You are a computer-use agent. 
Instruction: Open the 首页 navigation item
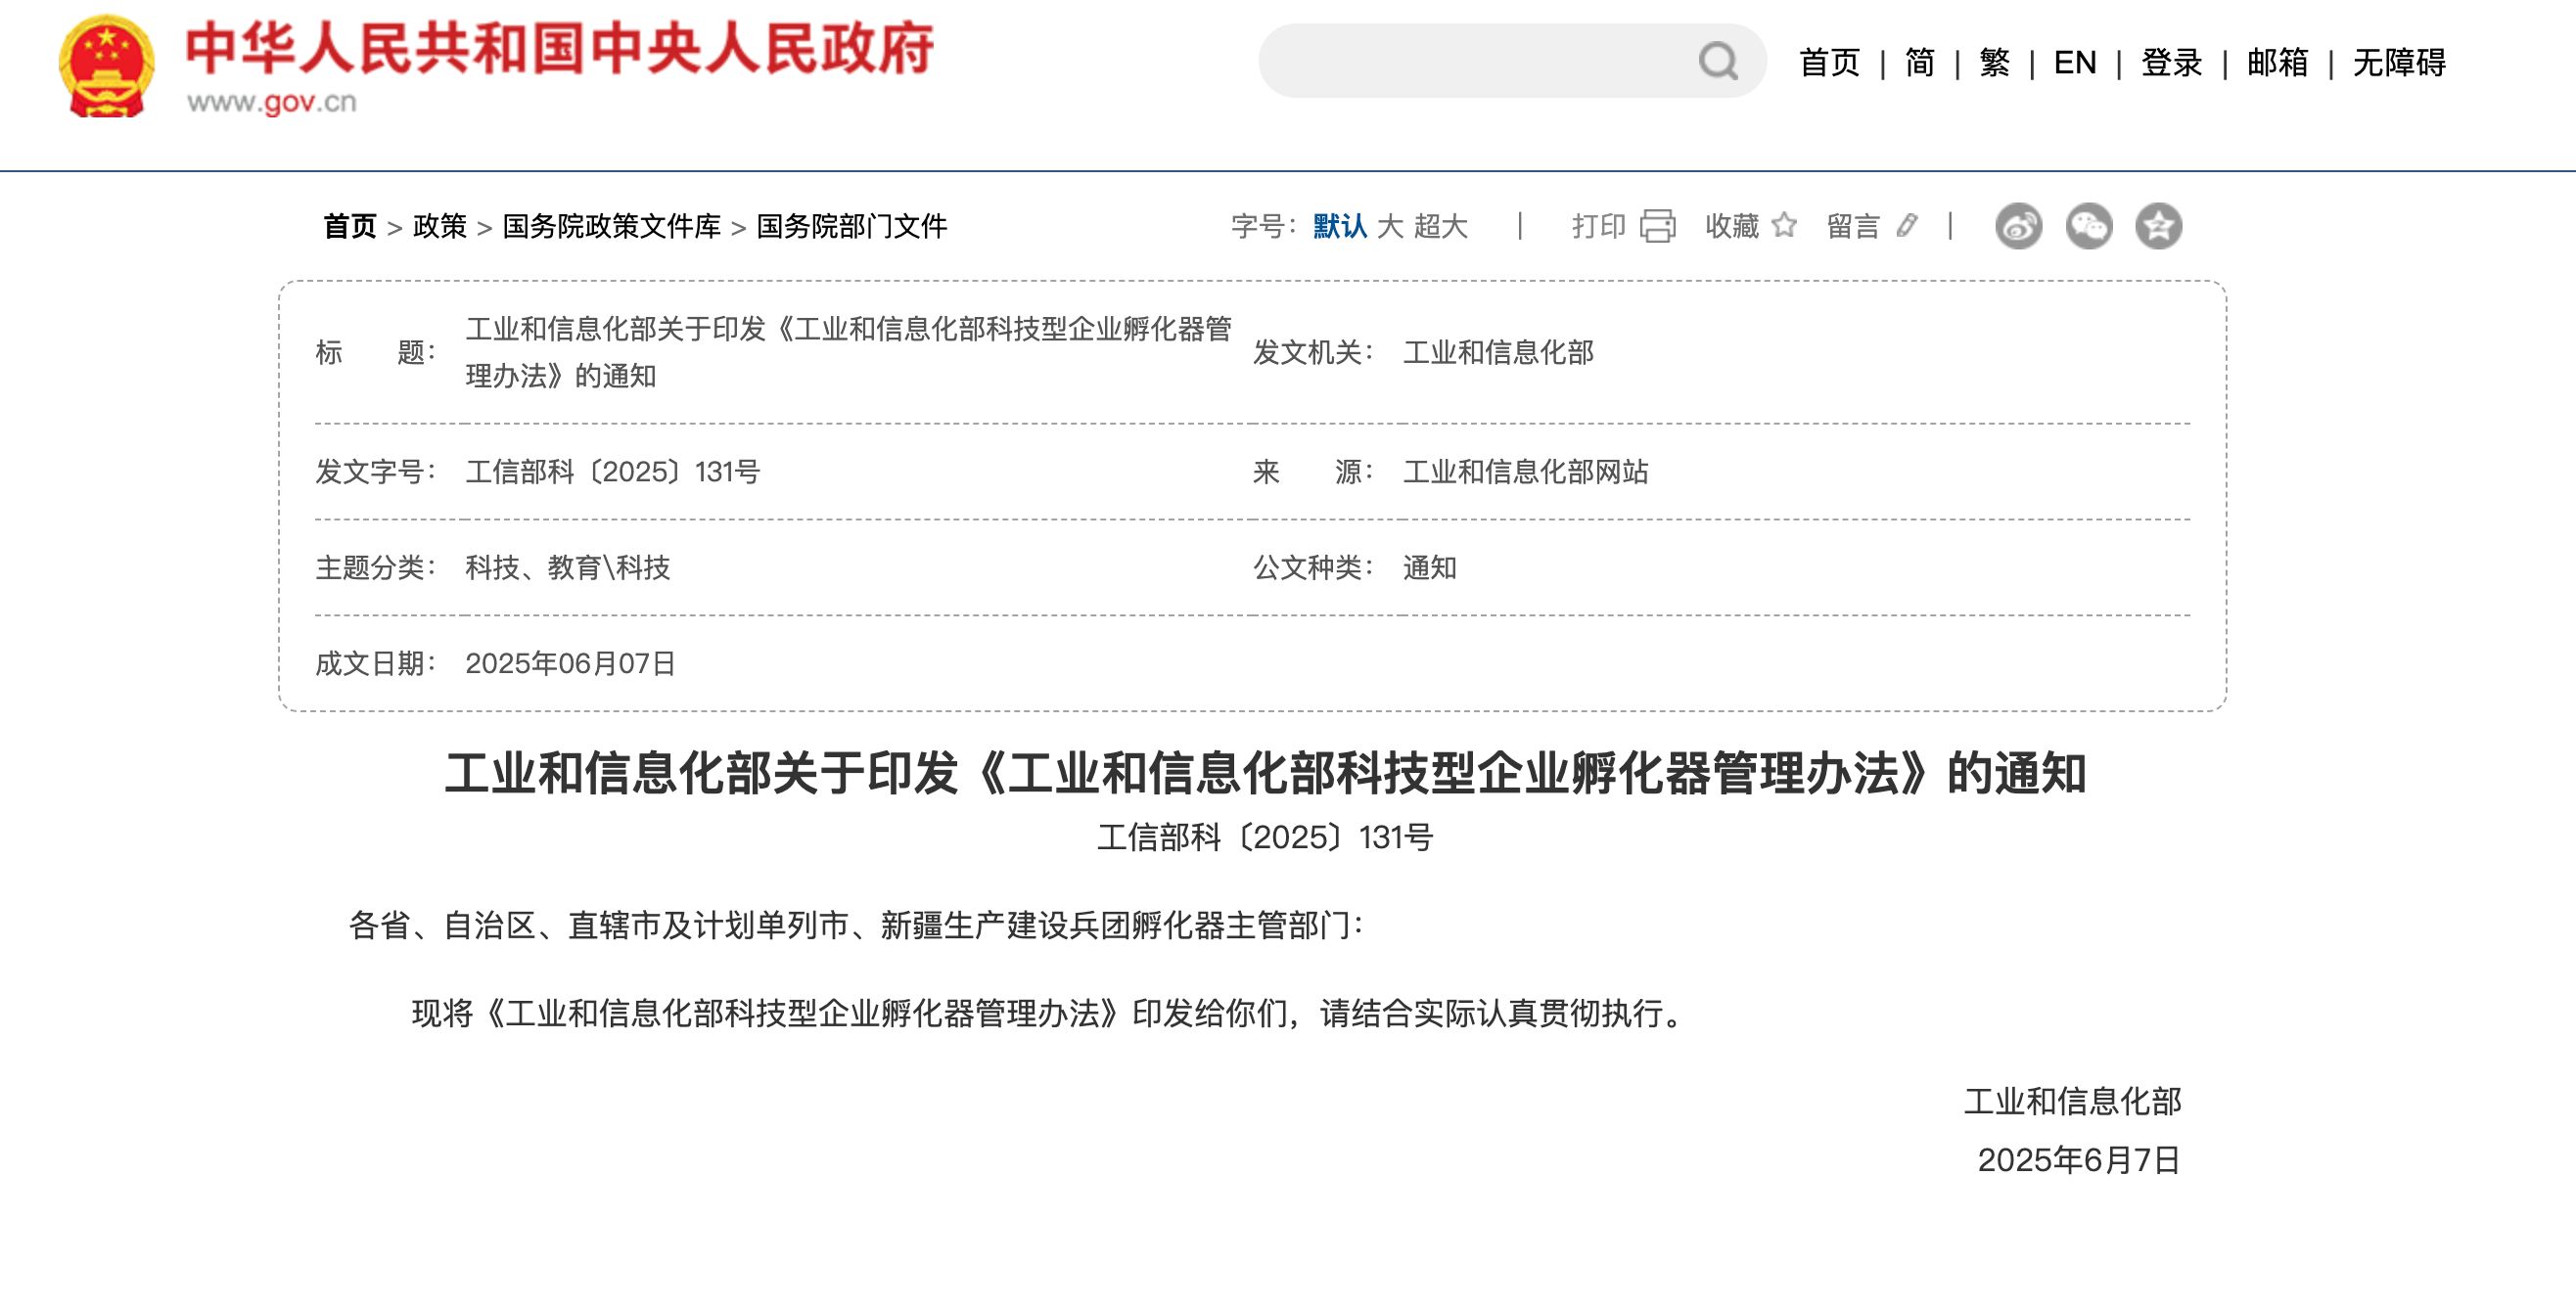pos(1829,63)
